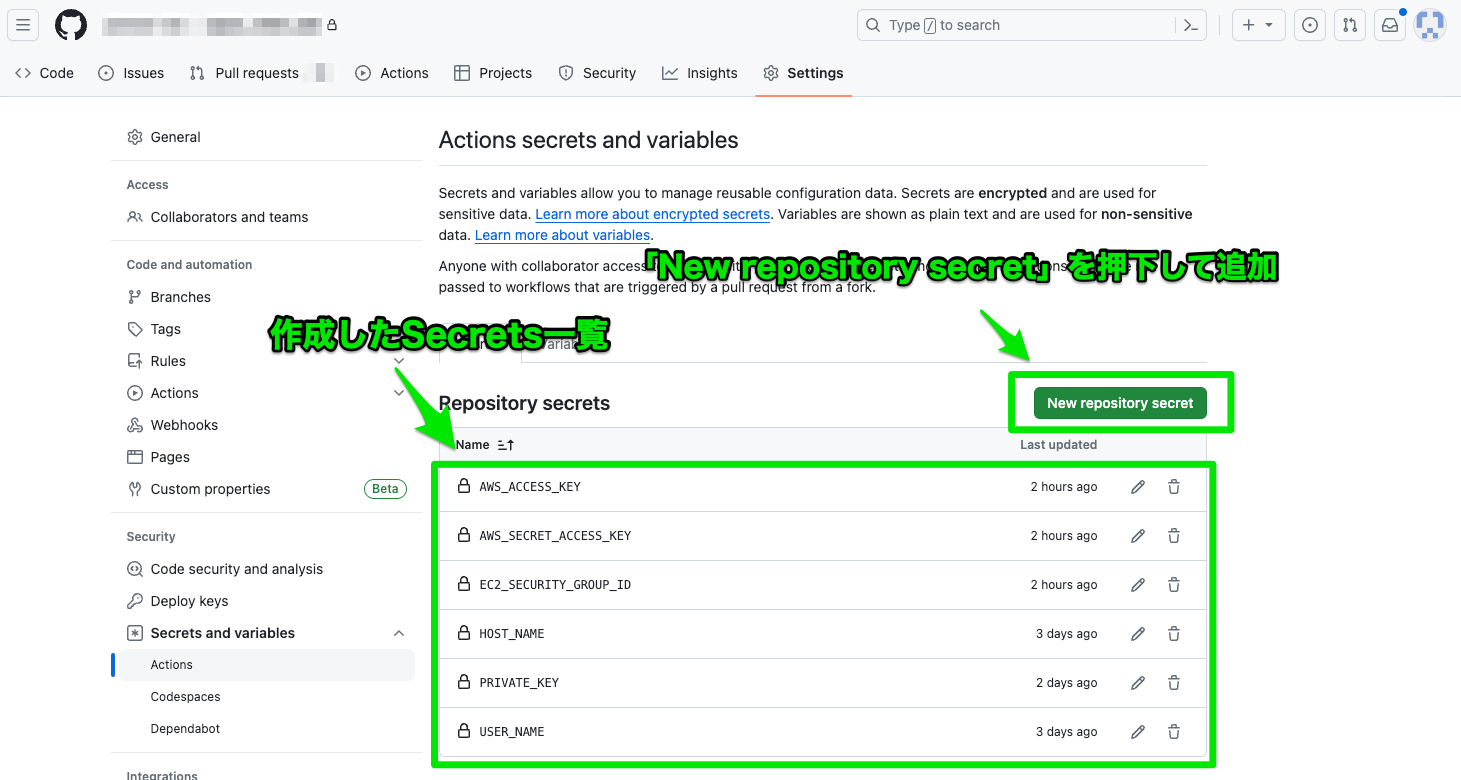Open the encrypted secrets documentation link
1461x780 pixels.
(652, 214)
